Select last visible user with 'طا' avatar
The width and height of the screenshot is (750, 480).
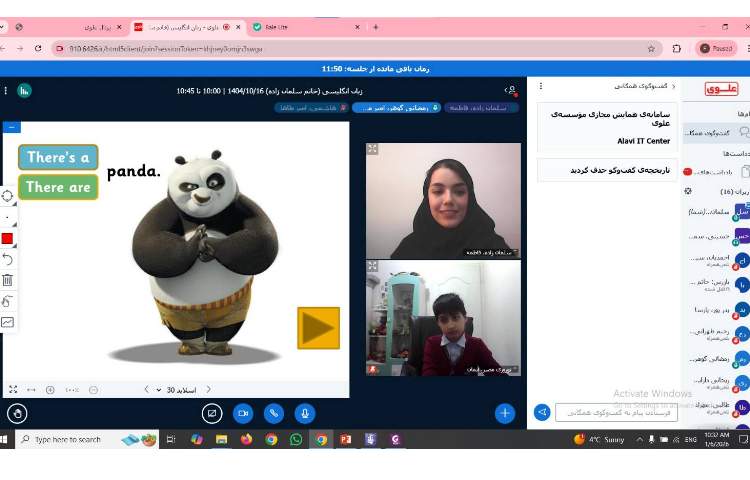click(x=717, y=407)
